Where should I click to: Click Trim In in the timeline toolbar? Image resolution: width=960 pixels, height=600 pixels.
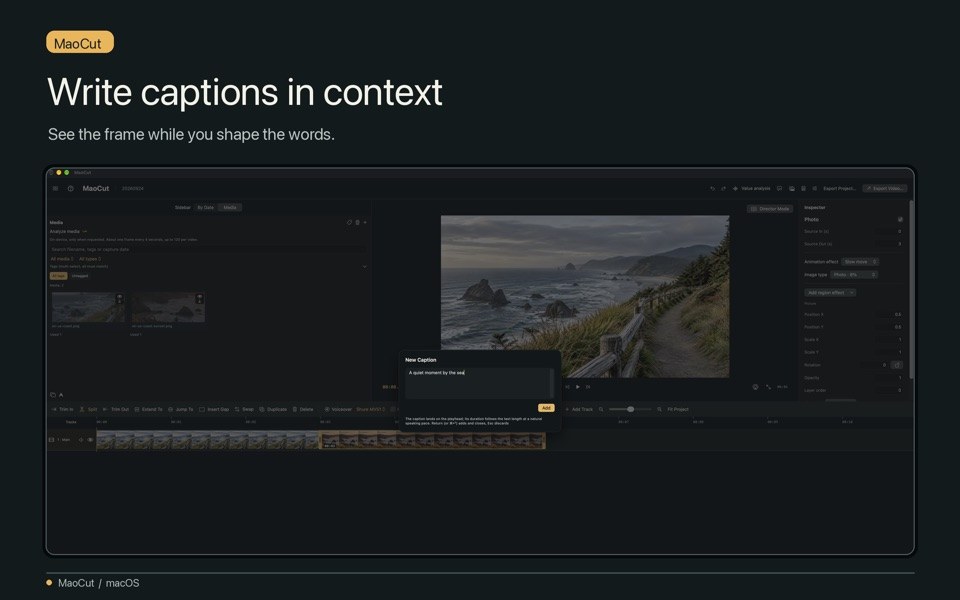click(x=62, y=409)
